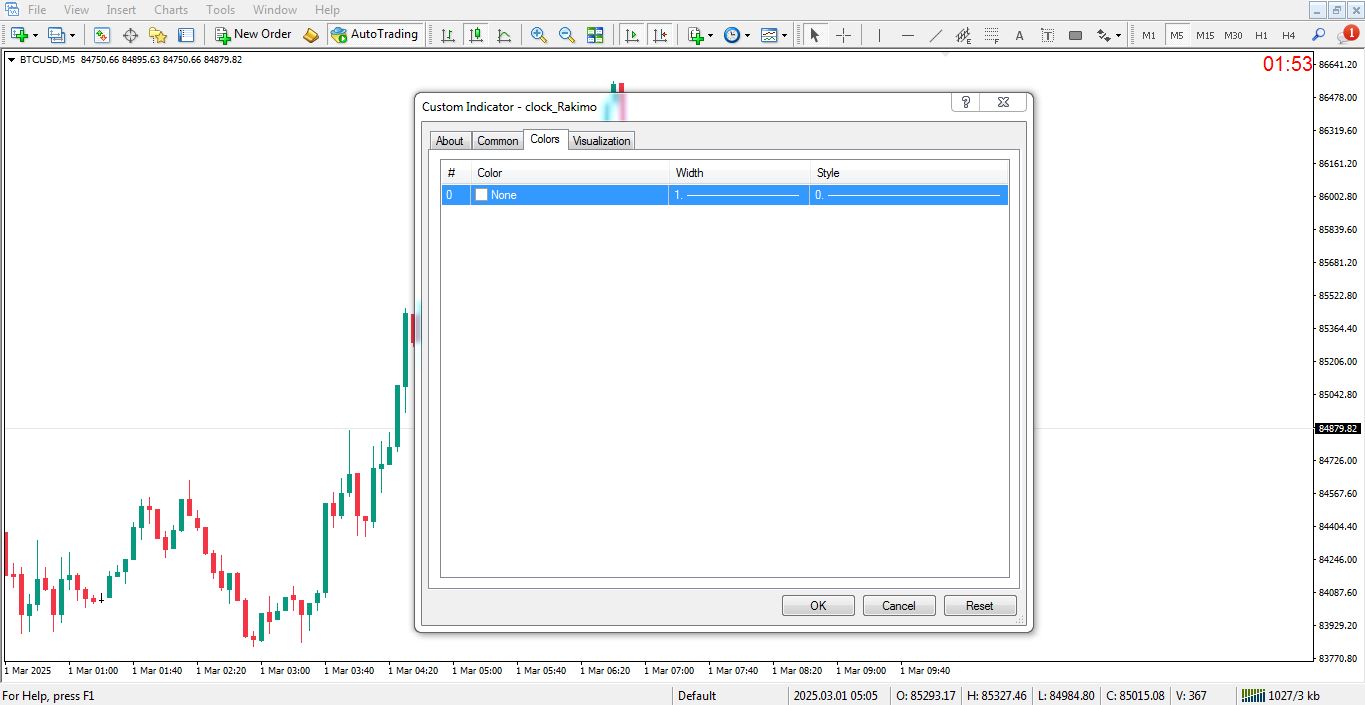Pick the None color swatch in row 0
1365x705 pixels.
pos(481,195)
